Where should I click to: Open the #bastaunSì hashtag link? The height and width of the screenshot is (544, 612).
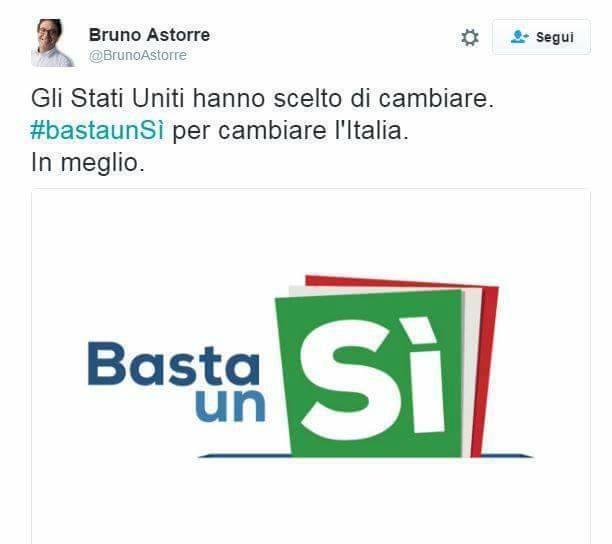click(x=97, y=130)
